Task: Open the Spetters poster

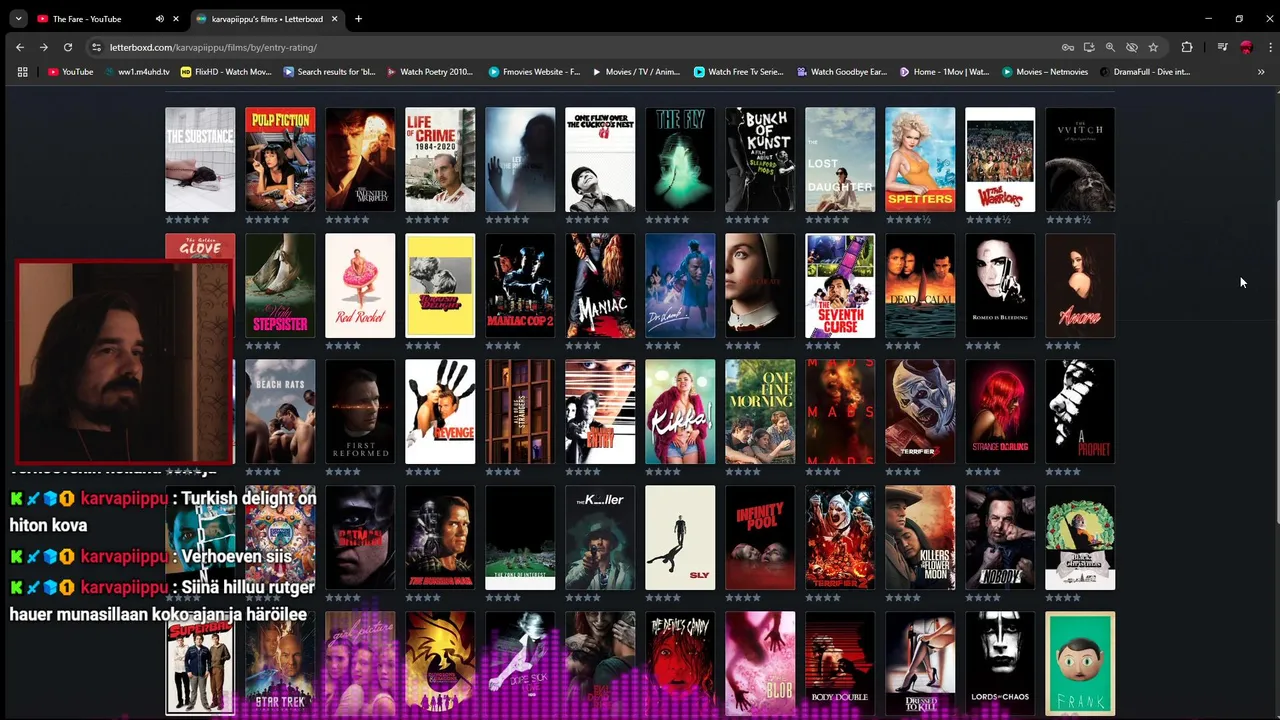Action: click(920, 160)
